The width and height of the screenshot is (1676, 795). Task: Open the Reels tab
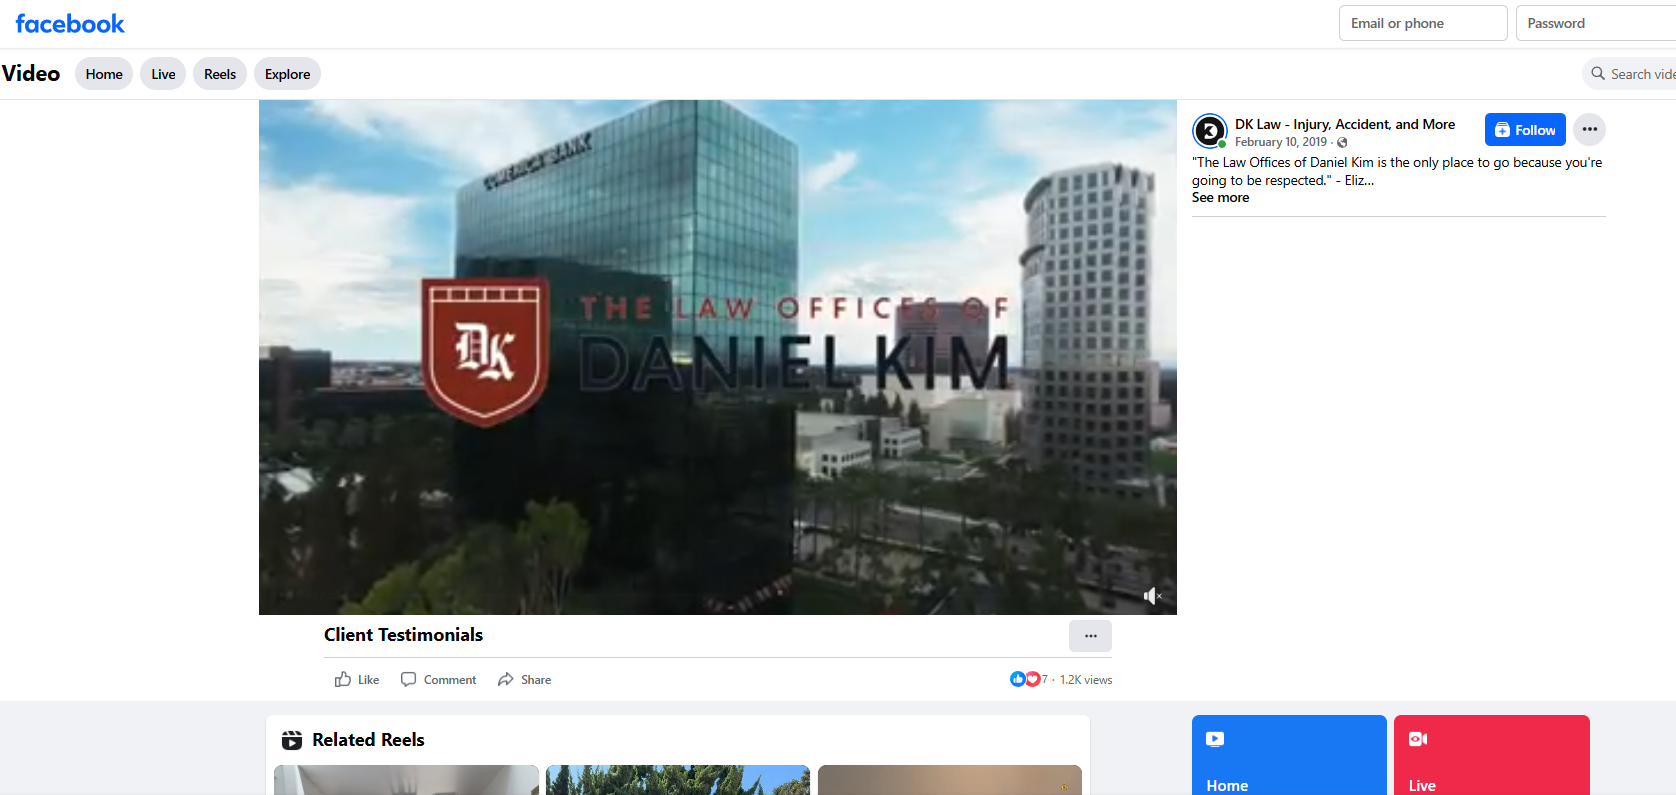pos(220,74)
